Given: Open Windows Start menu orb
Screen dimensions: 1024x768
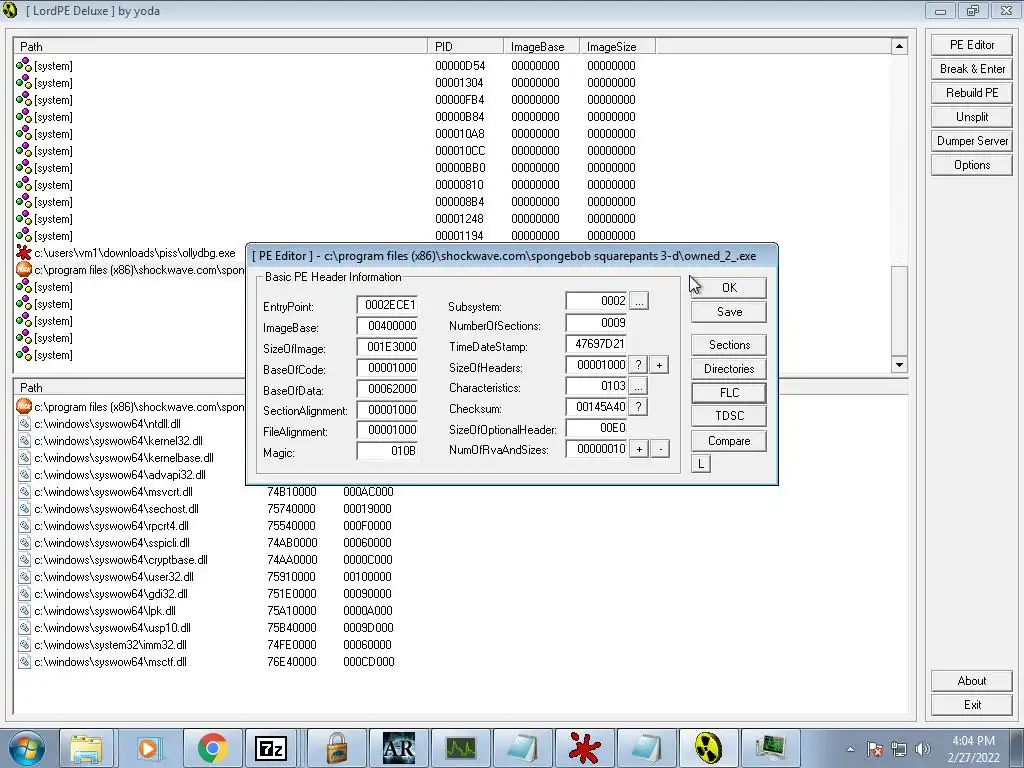Looking at the screenshot, I should tap(25, 748).
